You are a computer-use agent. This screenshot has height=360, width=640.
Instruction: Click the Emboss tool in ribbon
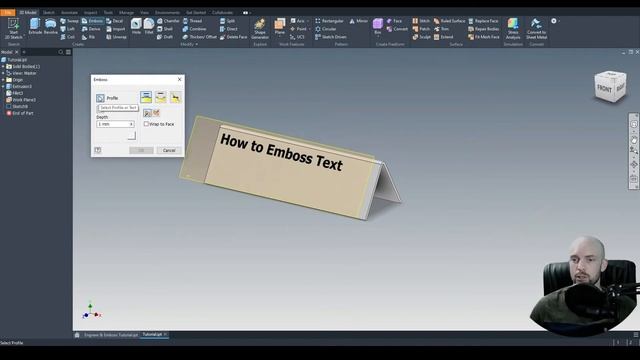coord(92,21)
